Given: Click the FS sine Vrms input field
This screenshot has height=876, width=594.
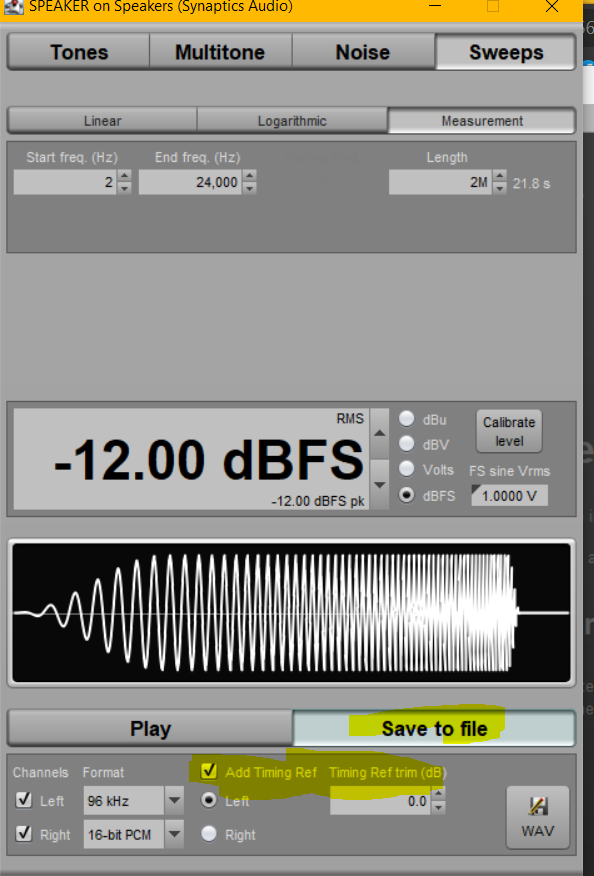Looking at the screenshot, I should [509, 496].
